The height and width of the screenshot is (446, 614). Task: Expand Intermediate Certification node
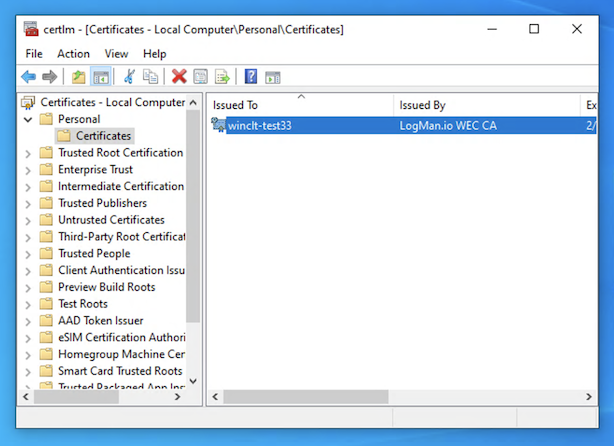[x=28, y=187]
